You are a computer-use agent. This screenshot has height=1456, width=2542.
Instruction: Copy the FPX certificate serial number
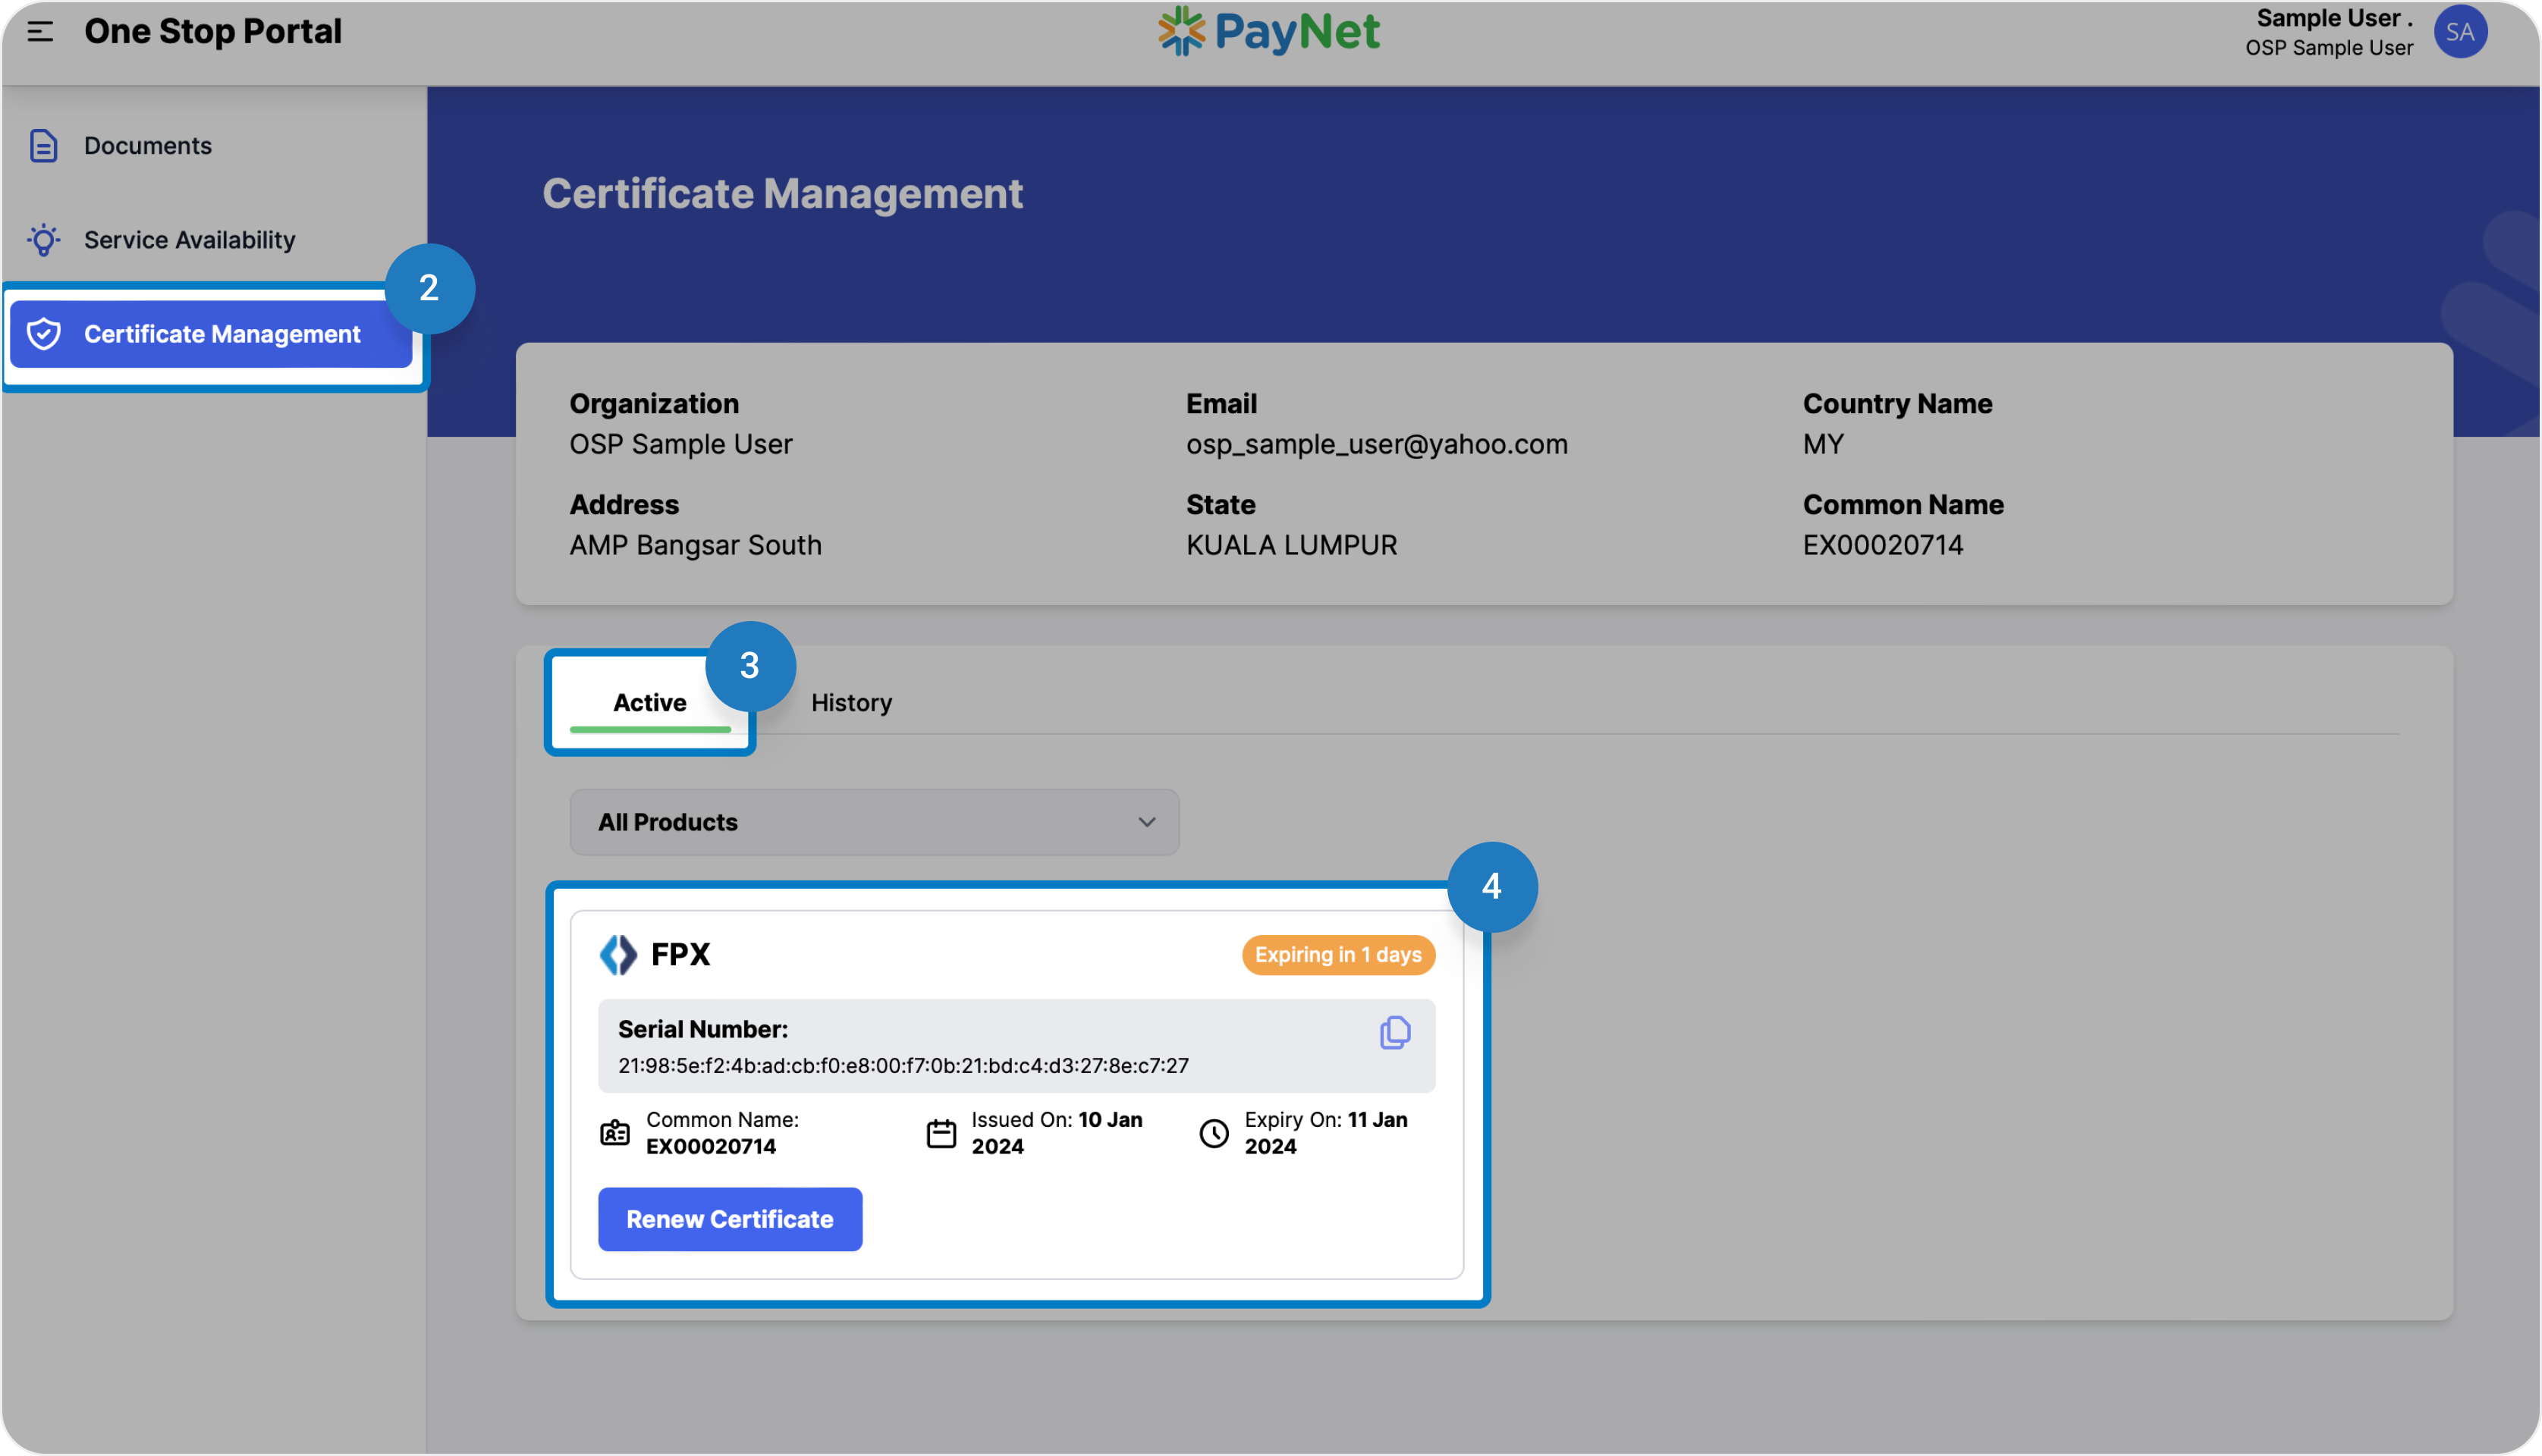point(1395,1032)
